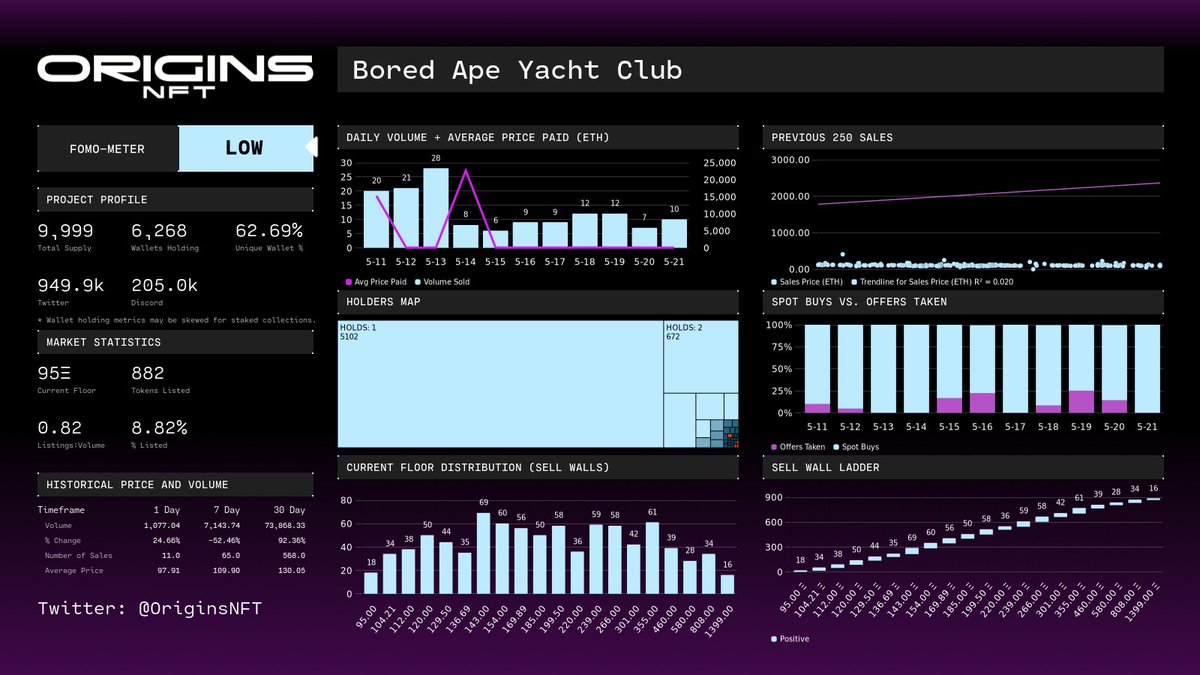Screen dimensions: 1200x675
Task: Select the 1,077.04 volume cell
Action: (160, 525)
